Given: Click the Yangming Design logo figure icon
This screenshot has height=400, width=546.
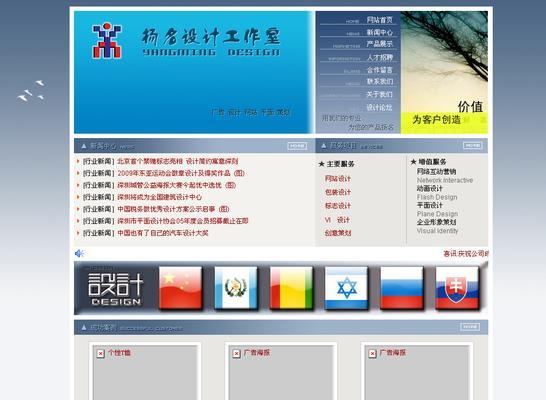Looking at the screenshot, I should point(107,40).
